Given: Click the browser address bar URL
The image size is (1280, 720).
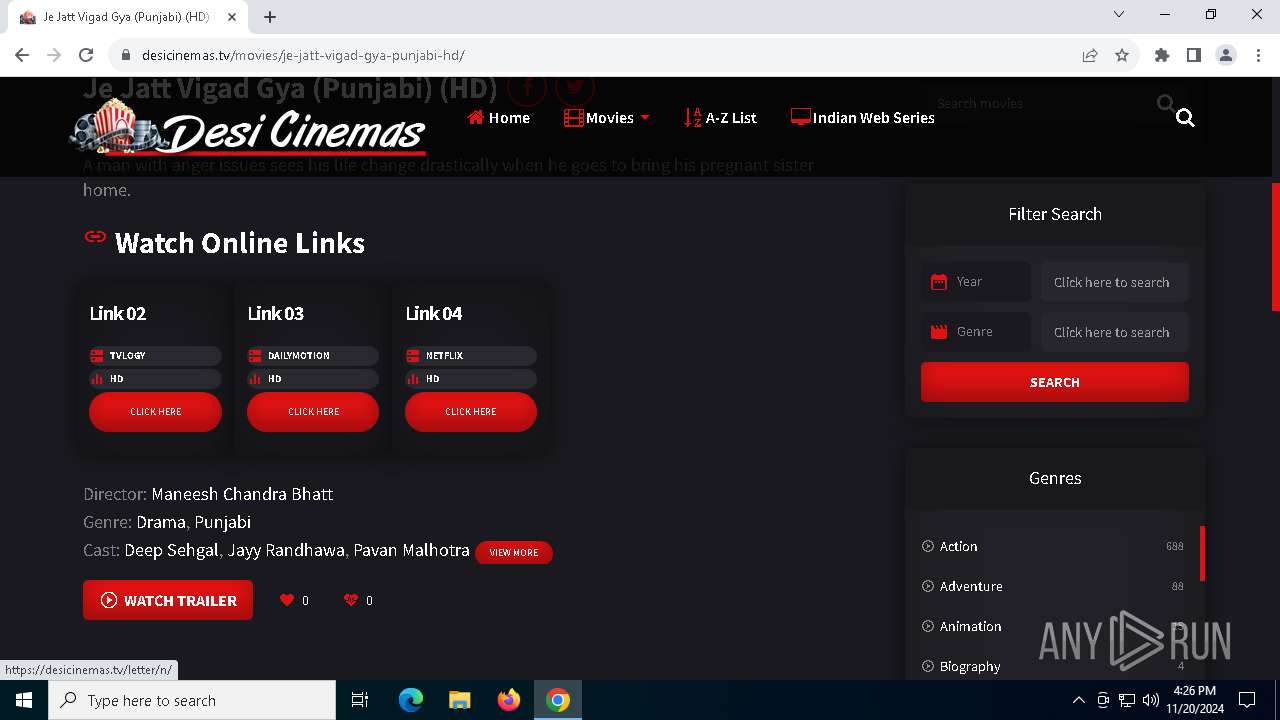Looking at the screenshot, I should (303, 56).
